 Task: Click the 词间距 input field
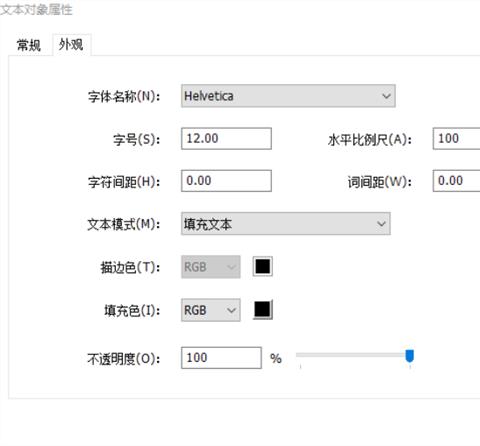tap(456, 181)
